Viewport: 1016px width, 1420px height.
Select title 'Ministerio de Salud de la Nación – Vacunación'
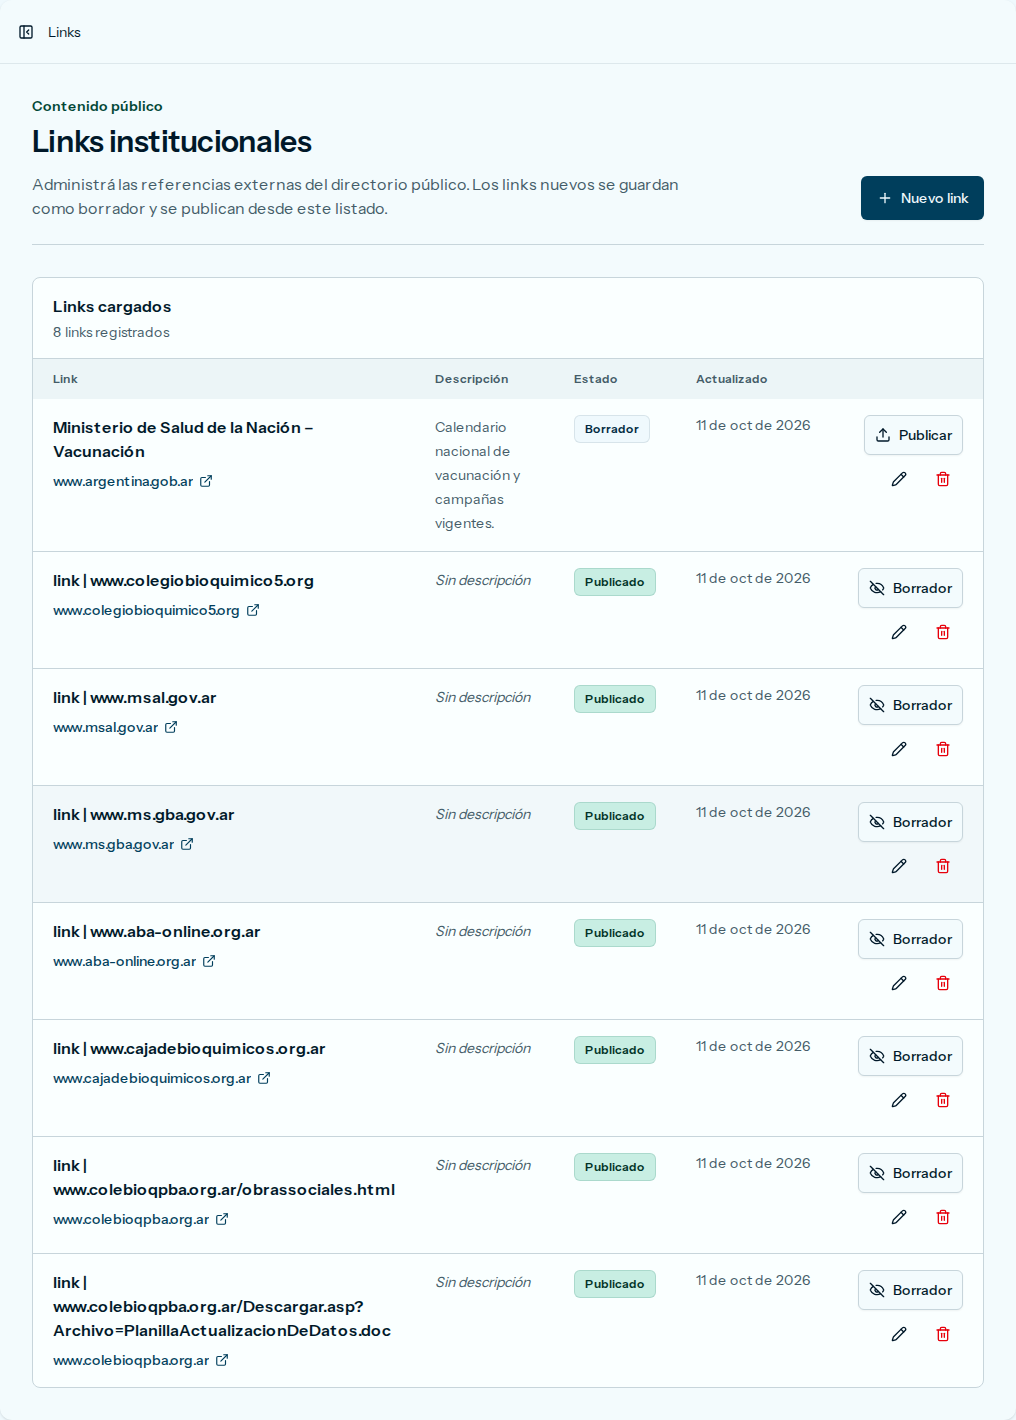tap(183, 439)
